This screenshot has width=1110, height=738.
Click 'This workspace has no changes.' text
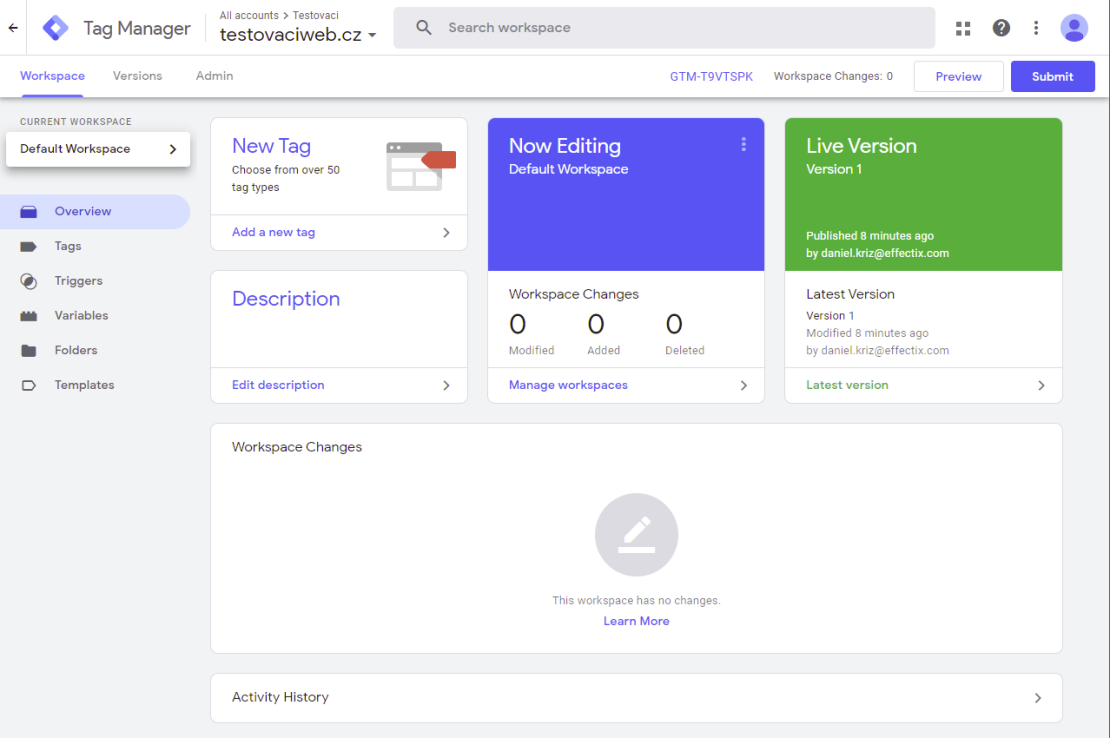coord(636,601)
